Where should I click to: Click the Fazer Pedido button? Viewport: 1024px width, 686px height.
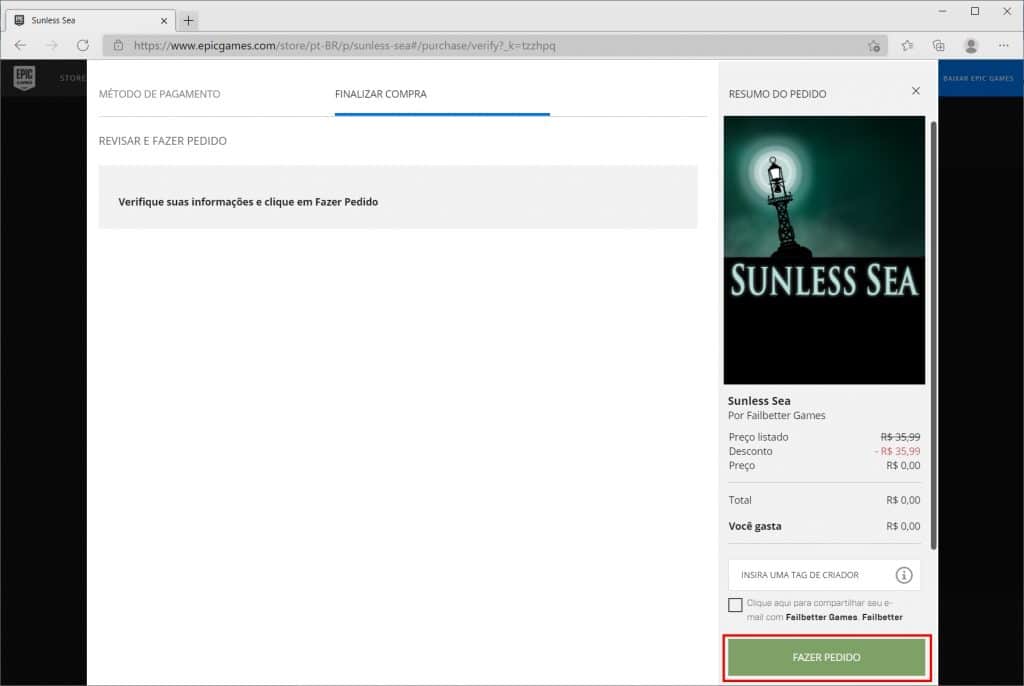click(826, 657)
